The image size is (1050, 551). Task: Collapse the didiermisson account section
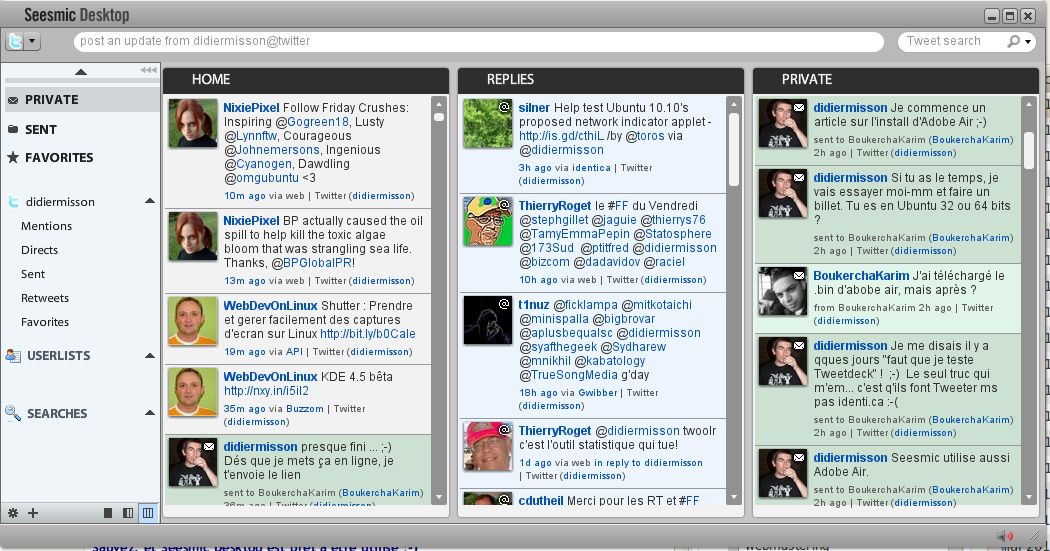click(x=150, y=201)
